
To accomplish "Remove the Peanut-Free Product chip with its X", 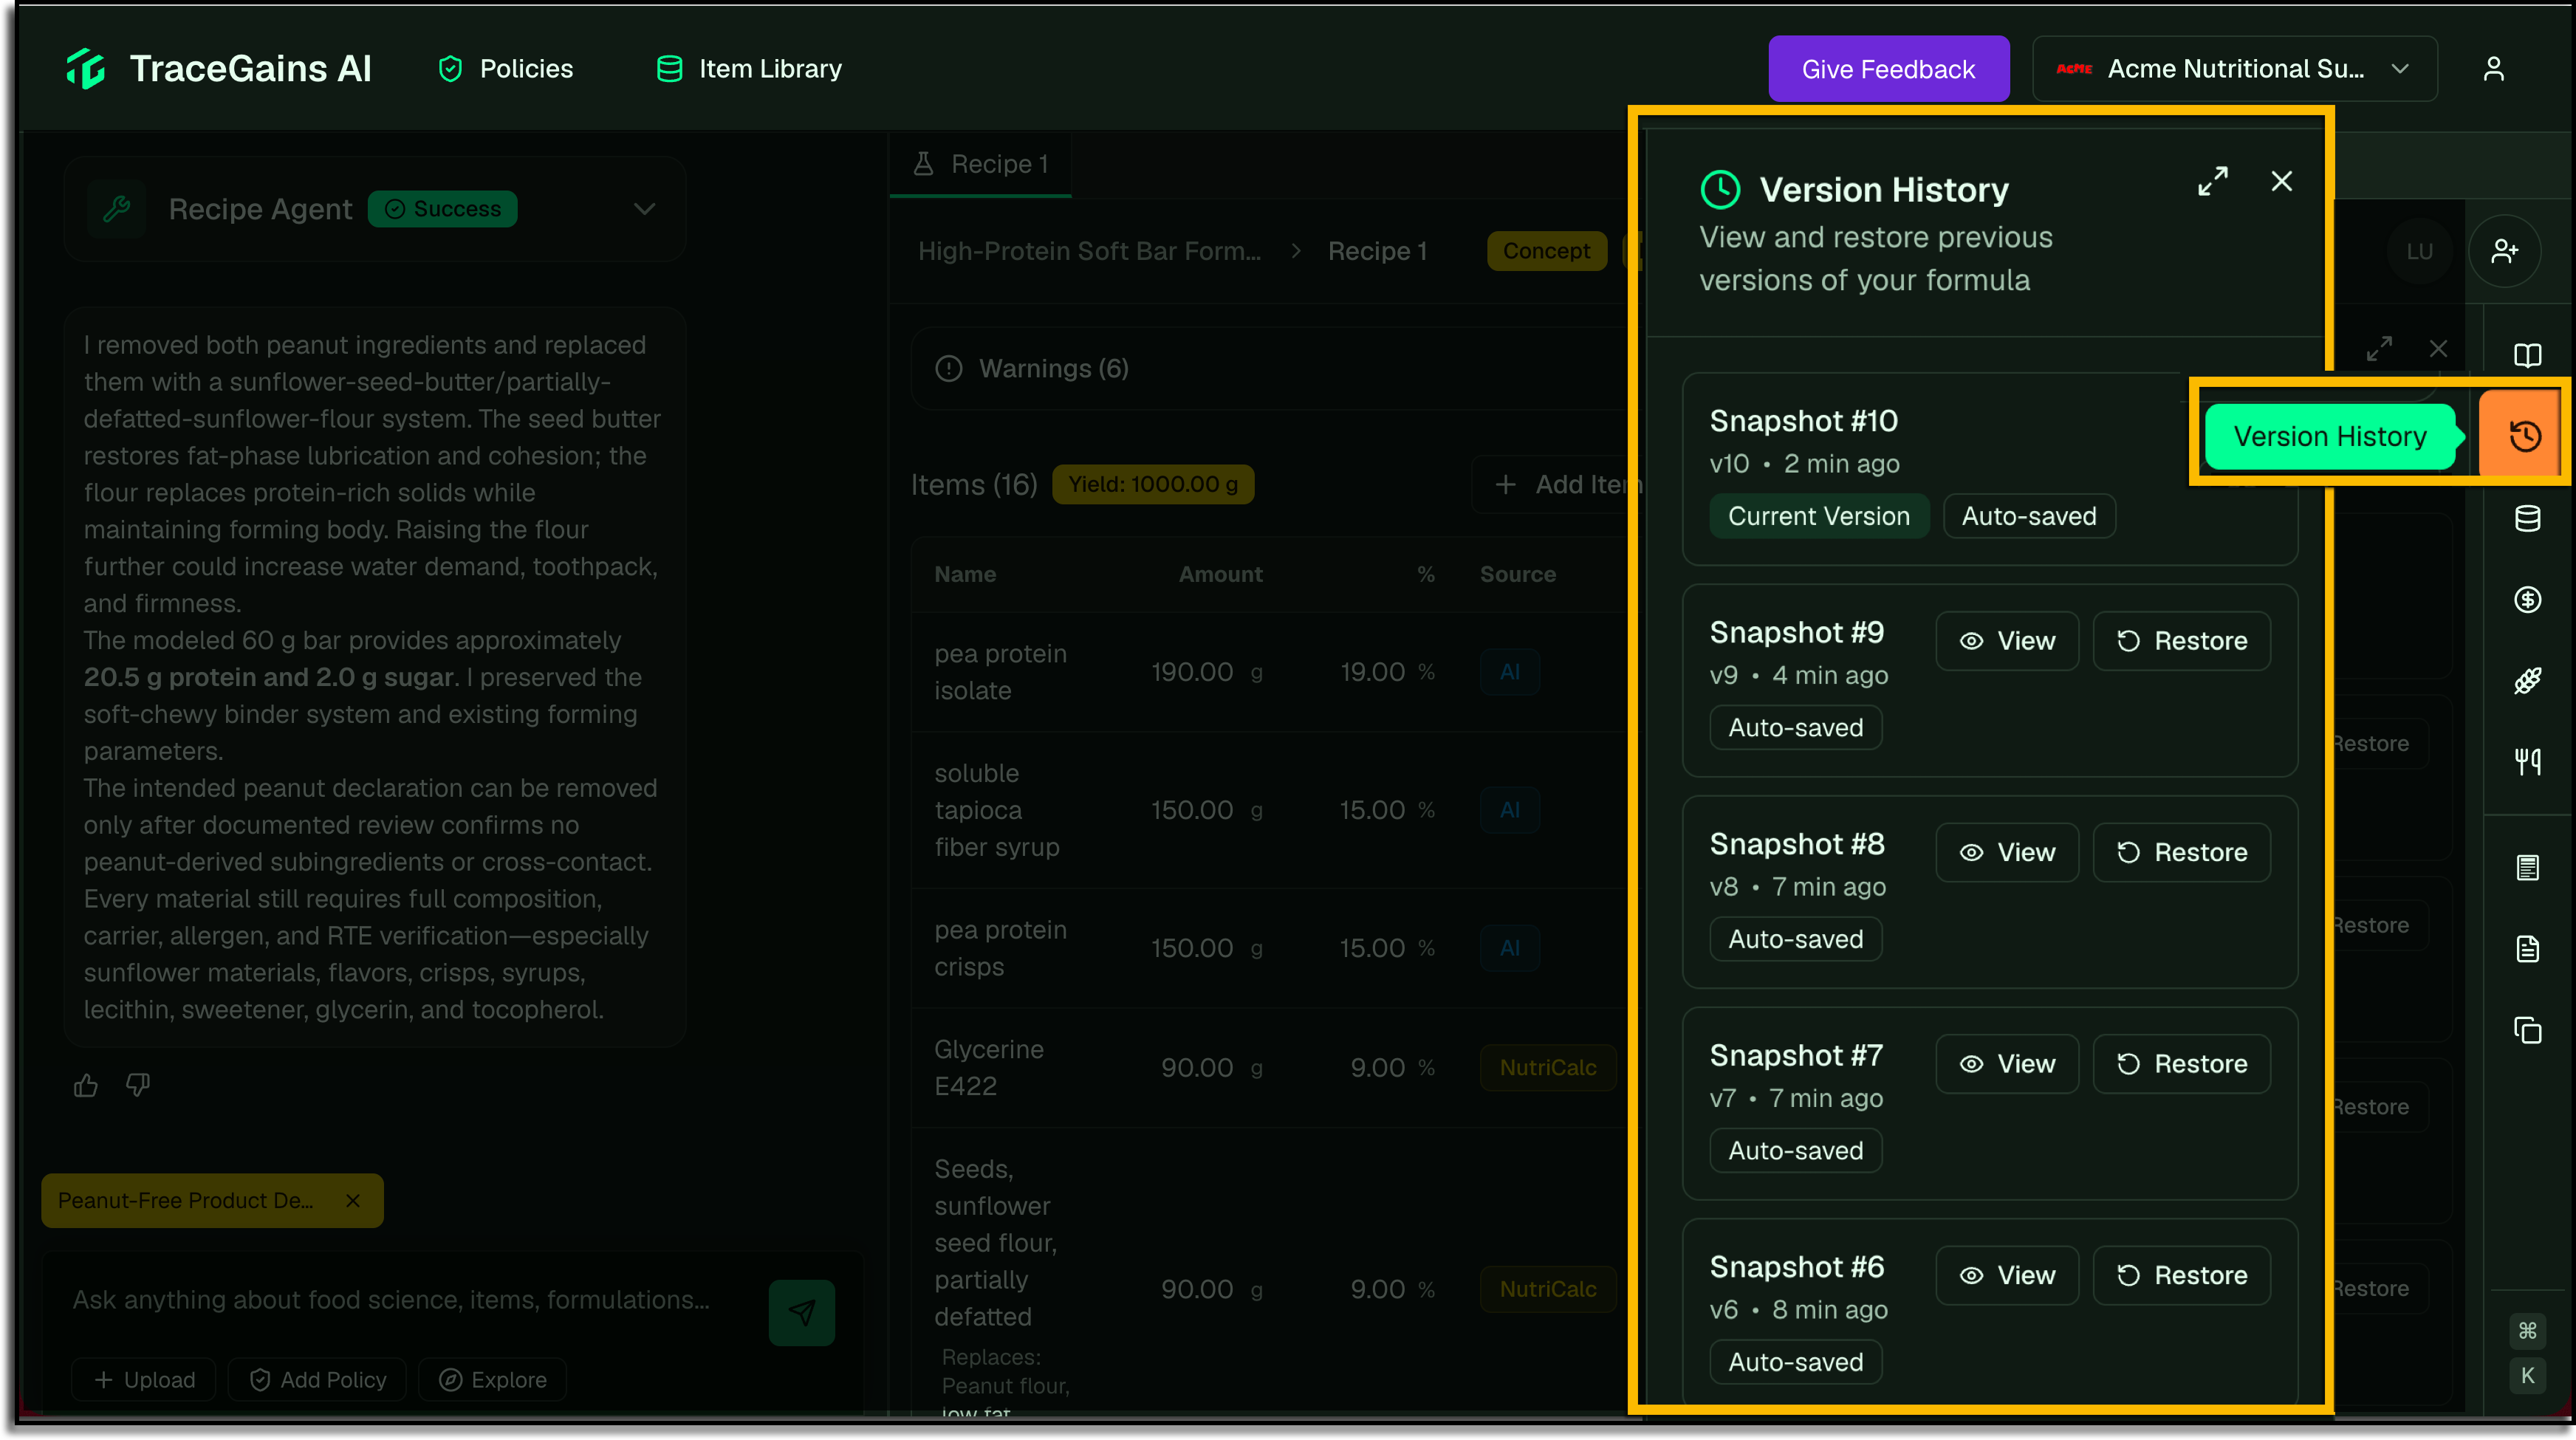I will click(353, 1200).
